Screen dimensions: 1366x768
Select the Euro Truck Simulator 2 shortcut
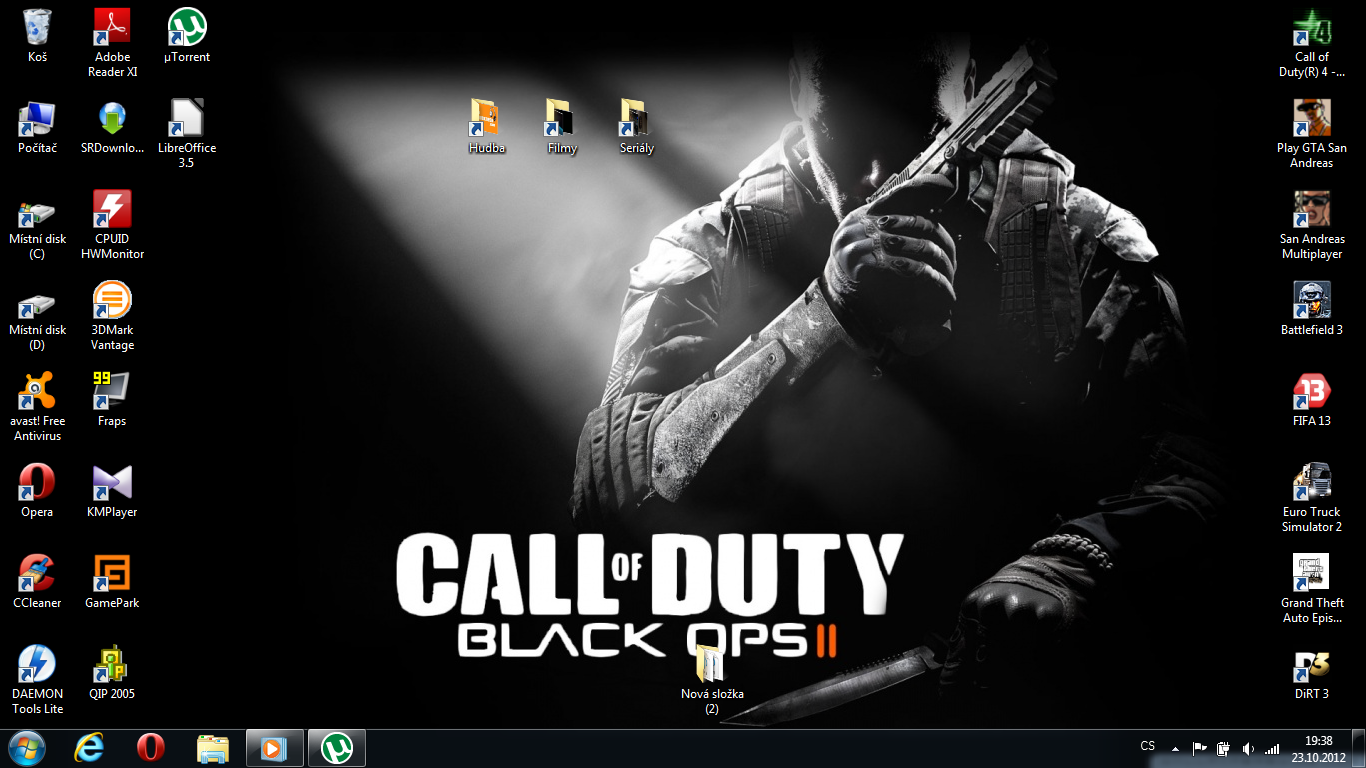click(x=1312, y=498)
